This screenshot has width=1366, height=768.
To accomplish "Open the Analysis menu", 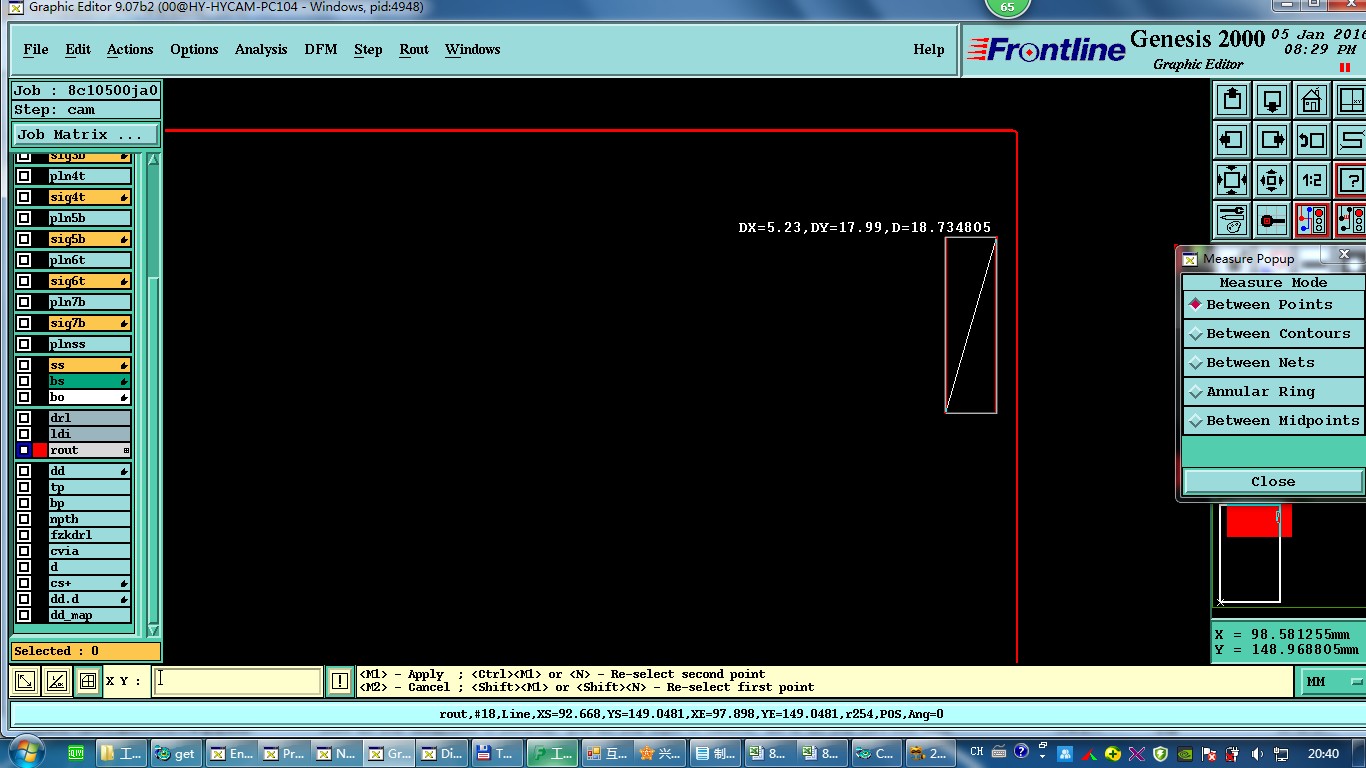I will [261, 49].
